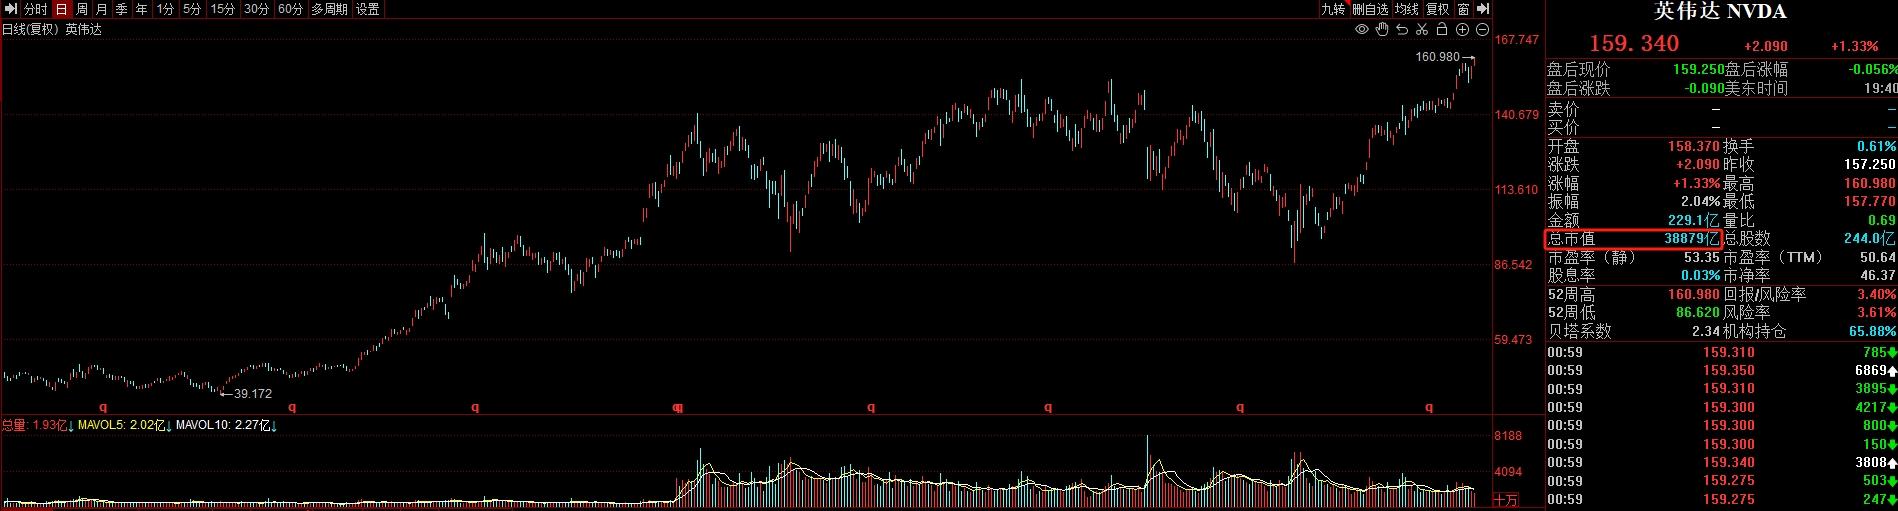Select the tick row with volume 4217

coord(1721,407)
